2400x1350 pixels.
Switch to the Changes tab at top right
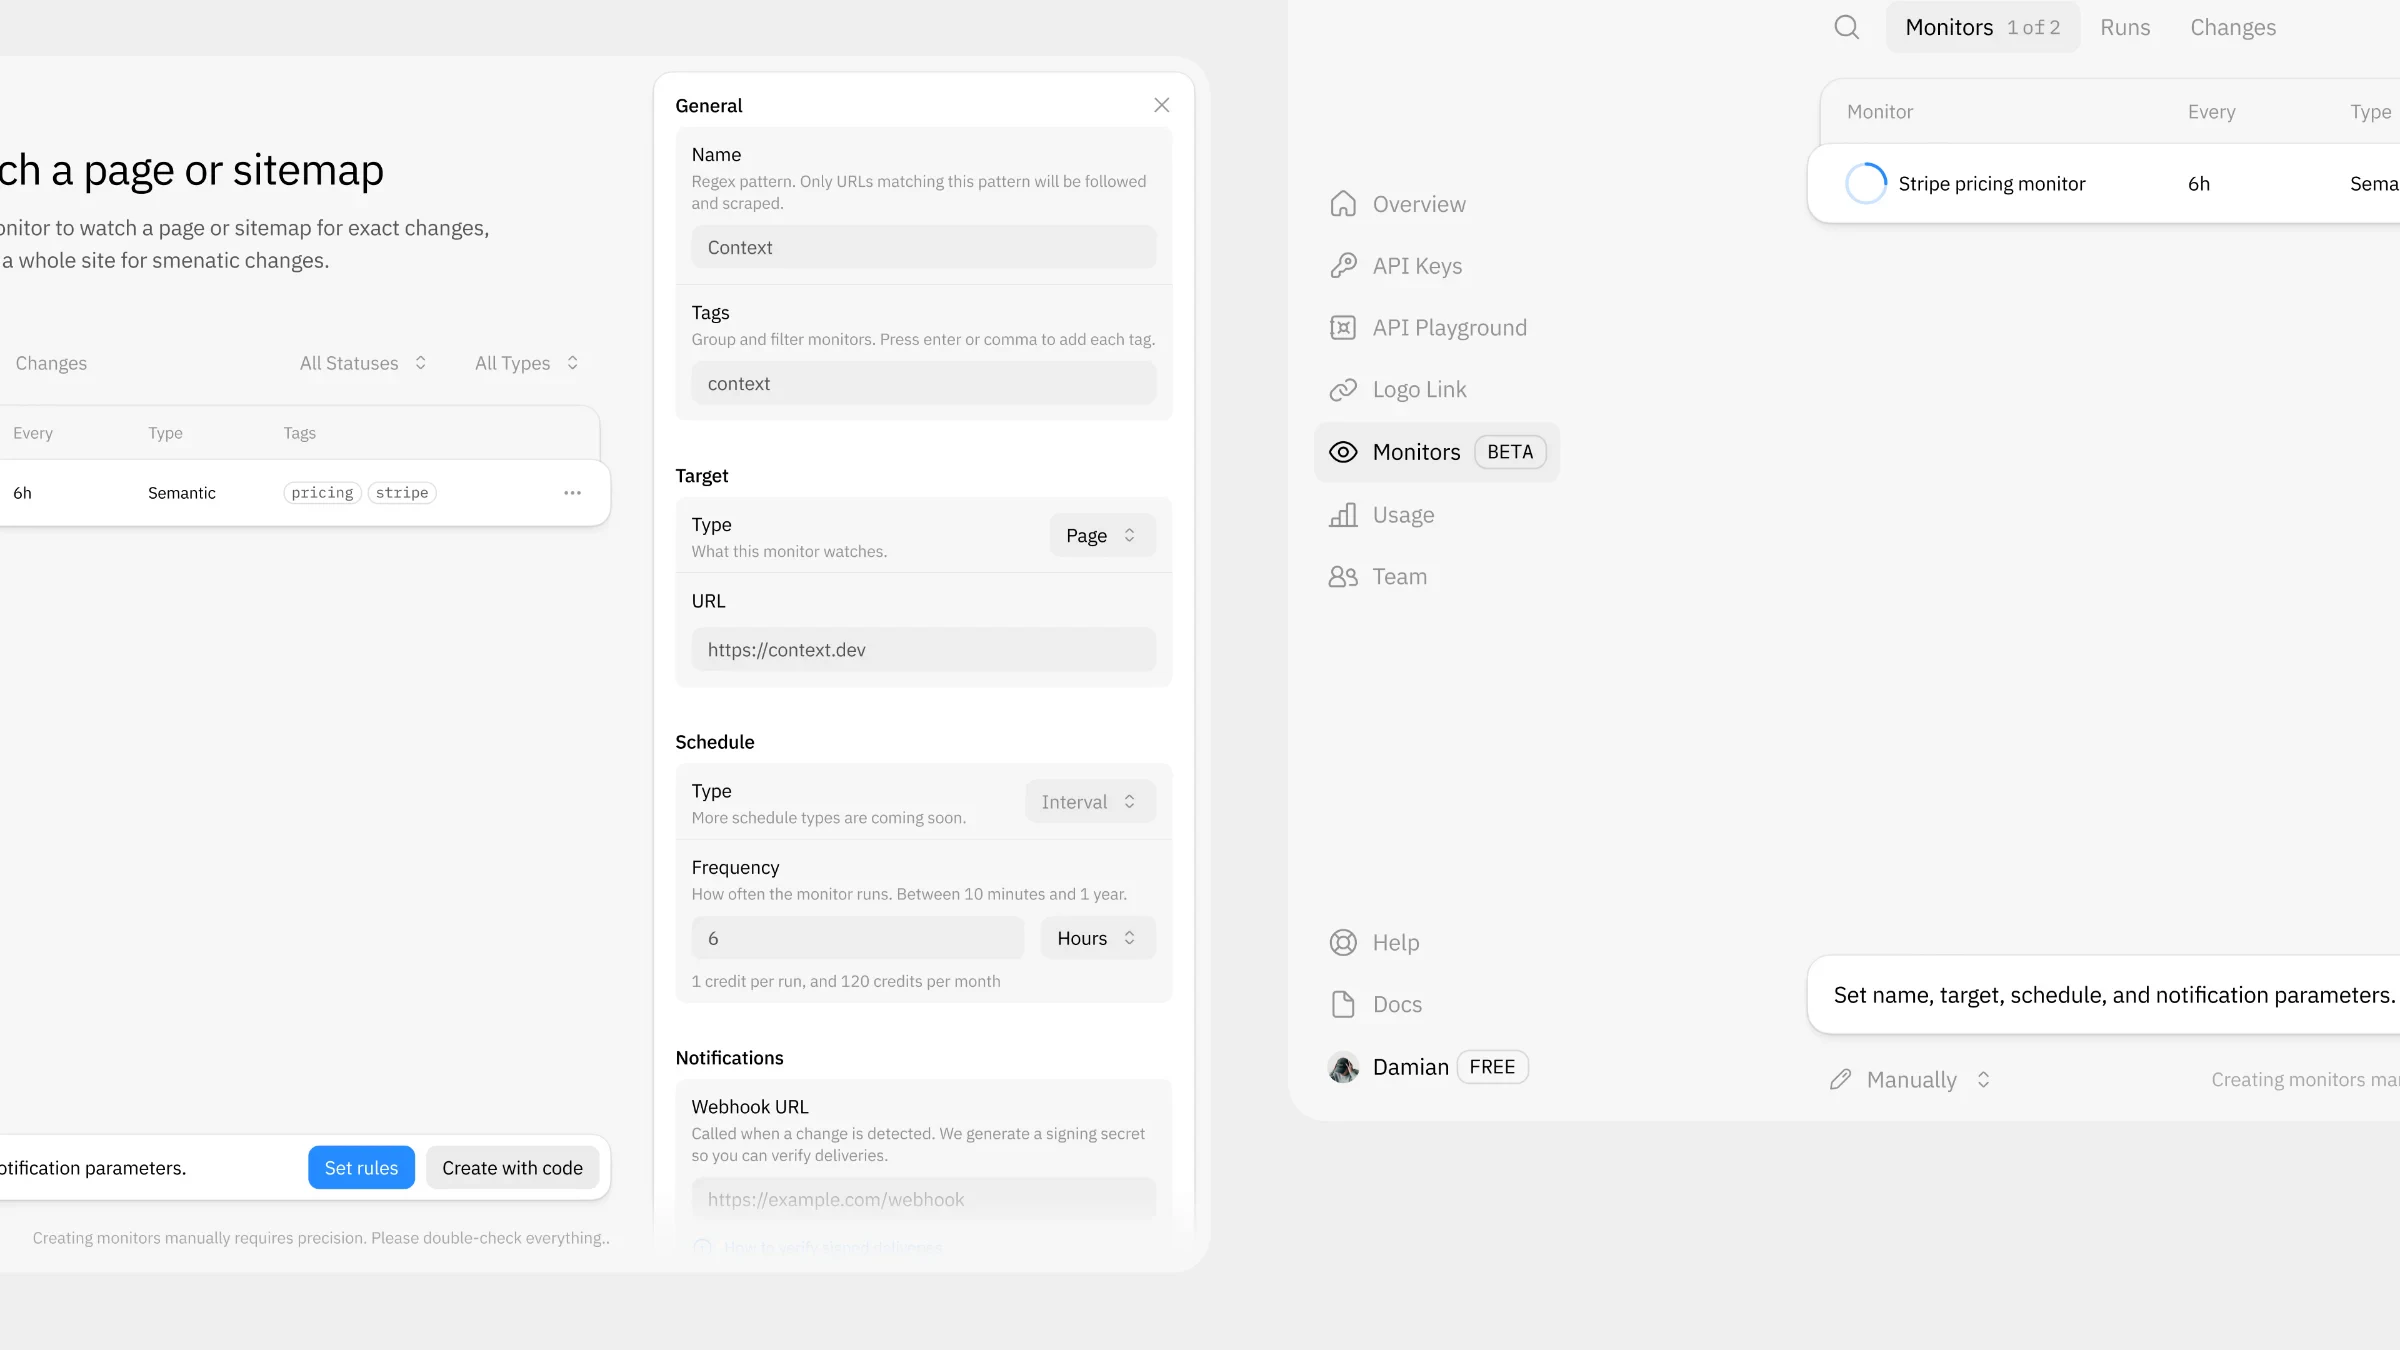coord(2233,27)
